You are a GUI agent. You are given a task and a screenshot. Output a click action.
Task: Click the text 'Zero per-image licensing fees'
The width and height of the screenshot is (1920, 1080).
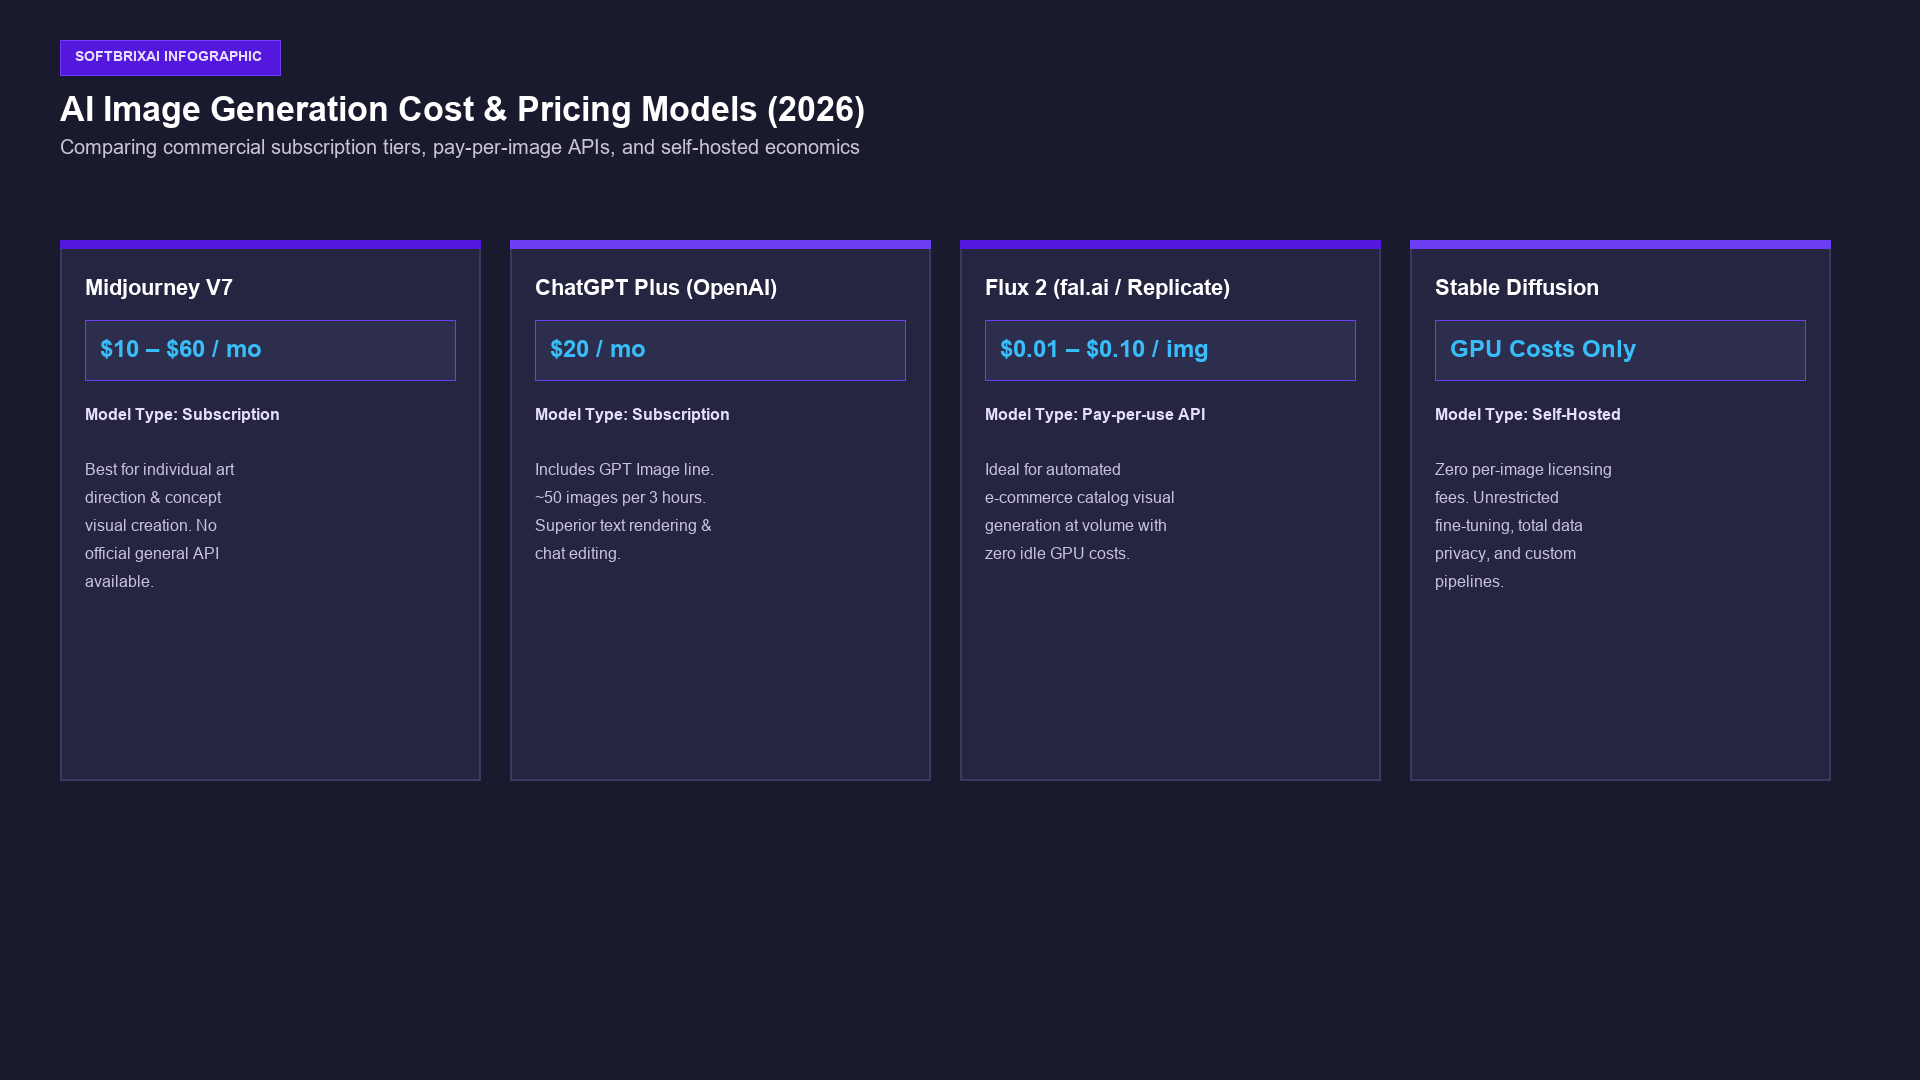[1523, 483]
